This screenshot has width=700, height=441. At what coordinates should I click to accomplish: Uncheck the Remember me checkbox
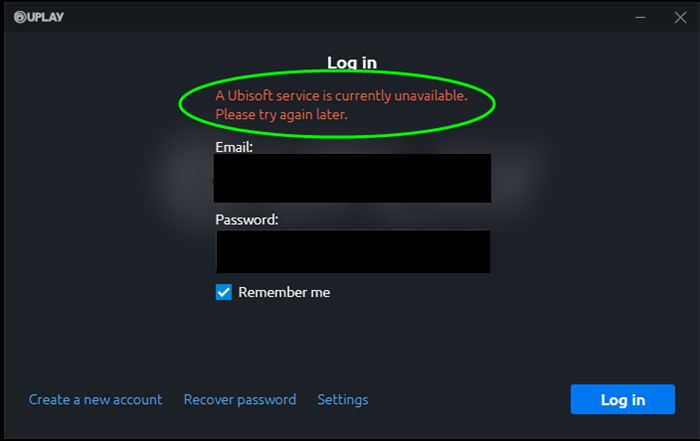[x=224, y=292]
